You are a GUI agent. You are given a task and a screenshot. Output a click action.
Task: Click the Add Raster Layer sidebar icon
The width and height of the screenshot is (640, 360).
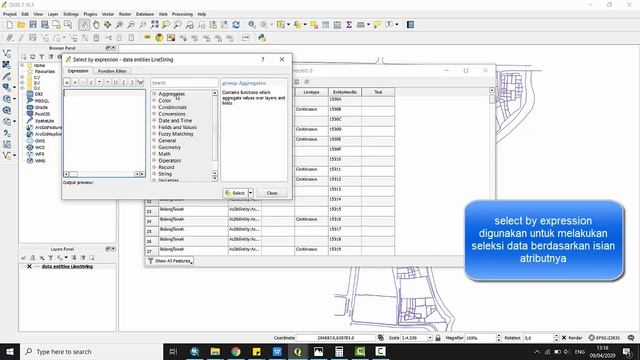[x=7, y=65]
